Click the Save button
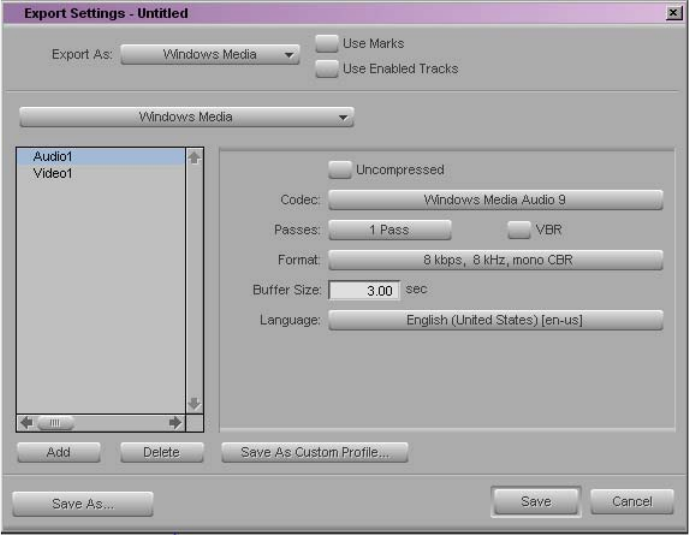Screen dimensions: 689x535 tap(536, 502)
